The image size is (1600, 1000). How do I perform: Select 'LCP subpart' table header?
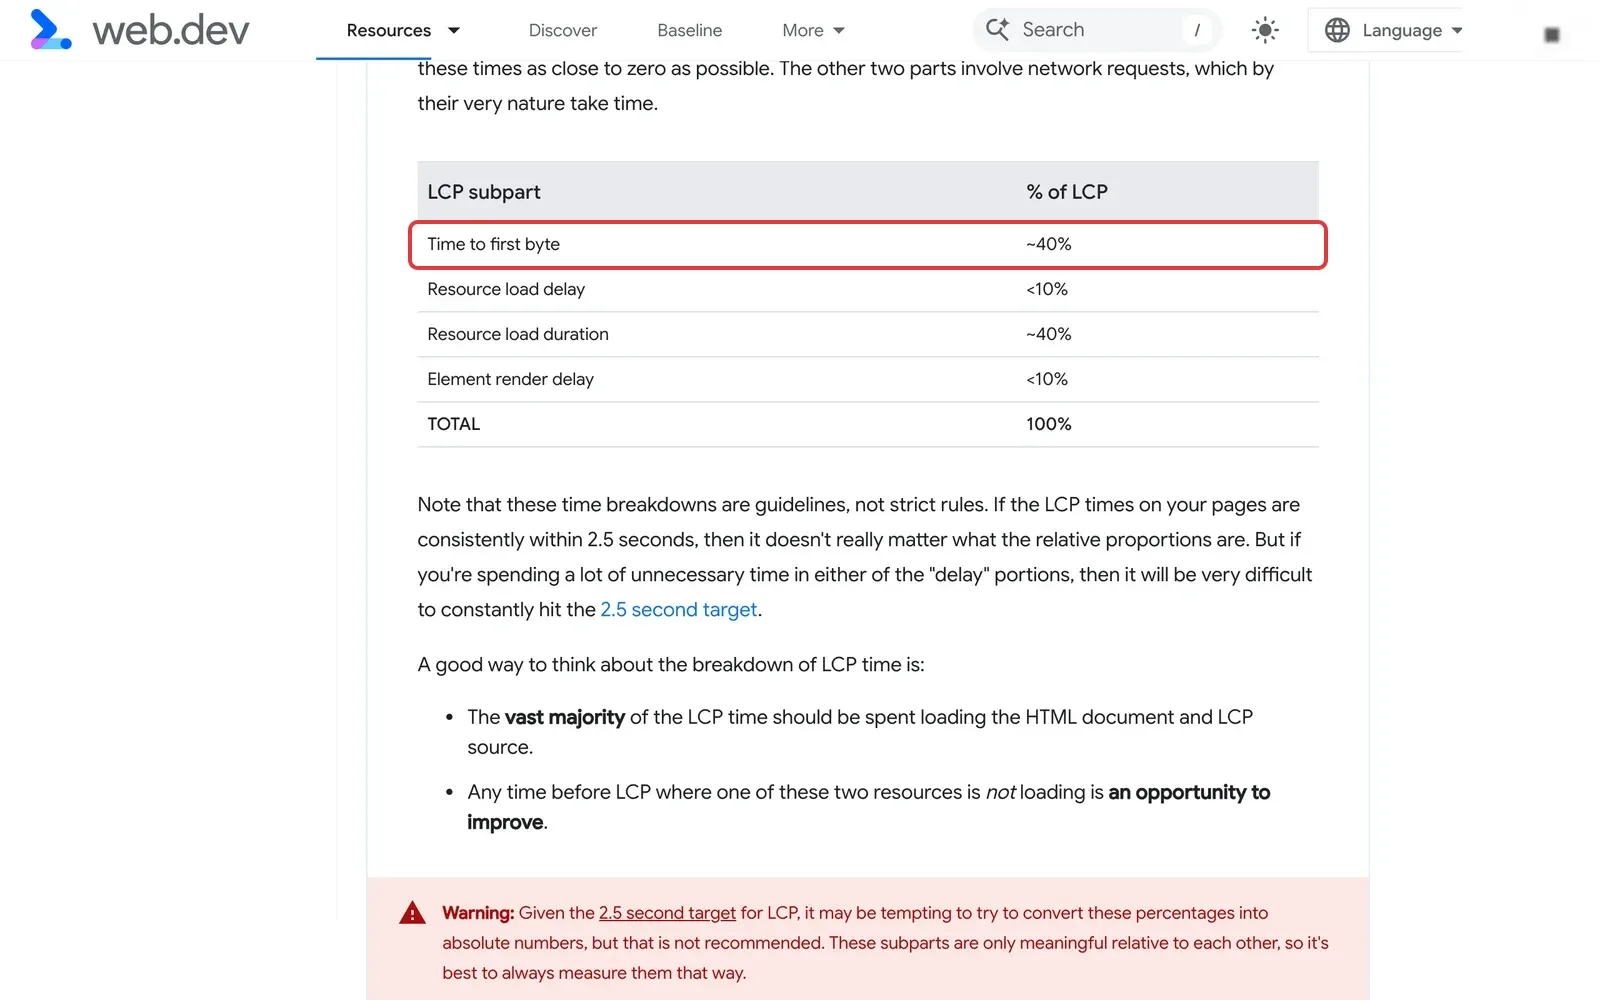[x=484, y=192]
